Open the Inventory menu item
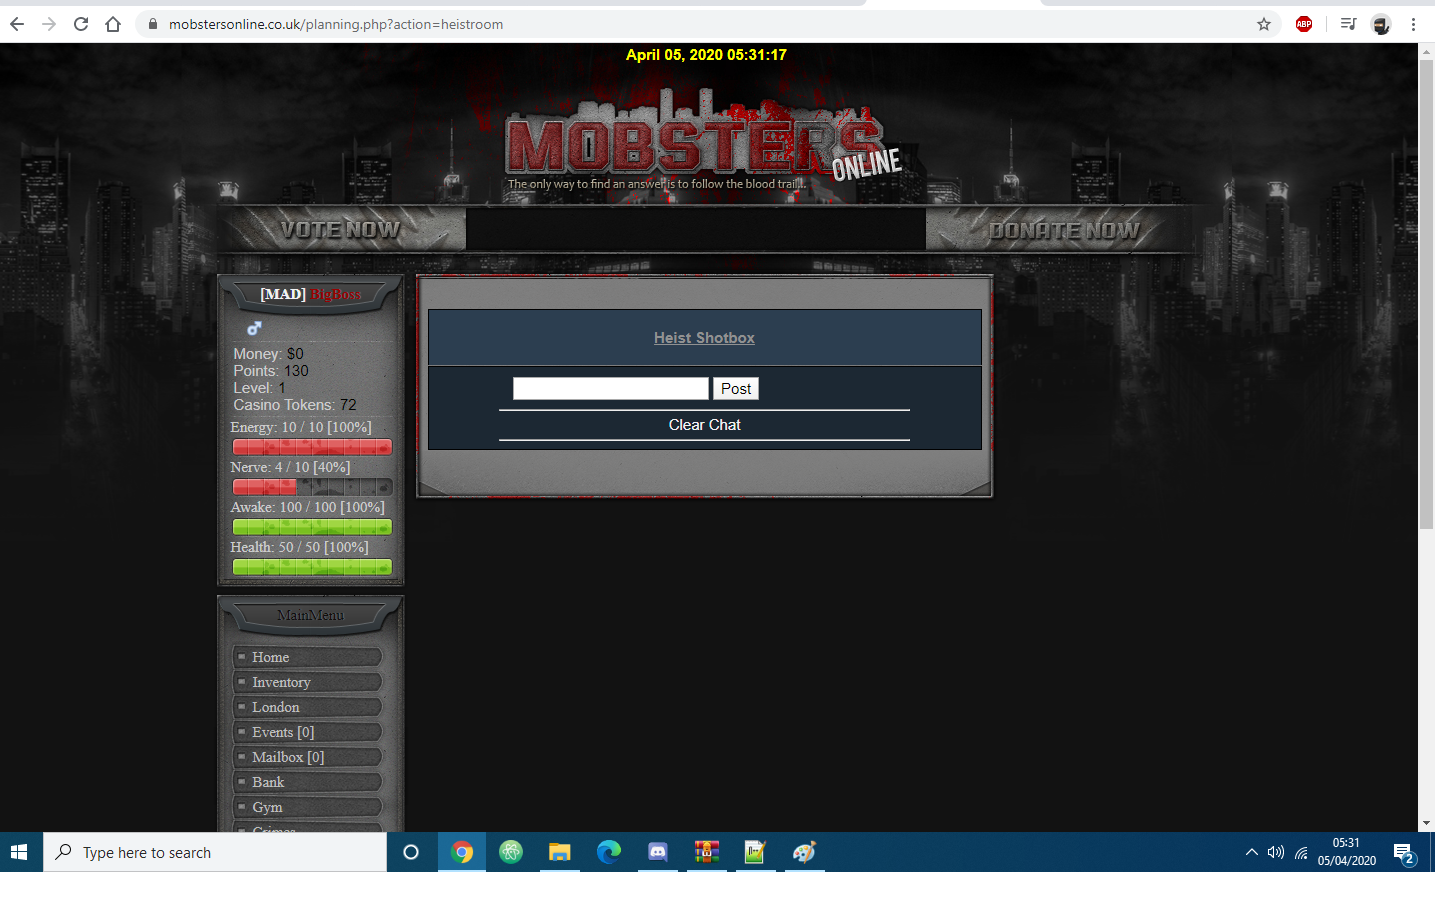The height and width of the screenshot is (900, 1440). (281, 682)
